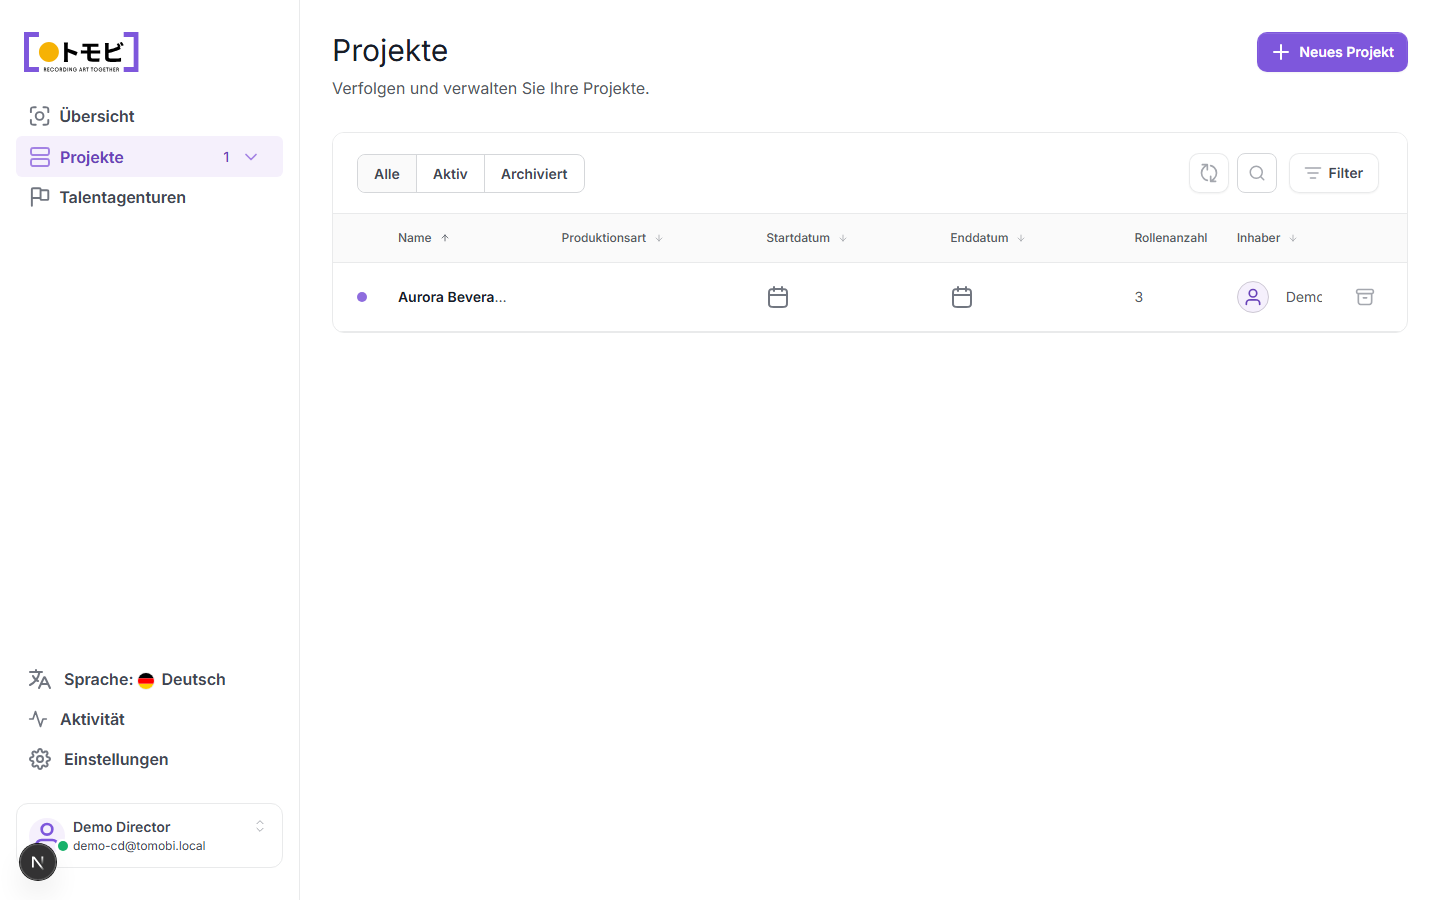Click the Rollenanzahl column header
The image size is (1440, 900).
1170,238
